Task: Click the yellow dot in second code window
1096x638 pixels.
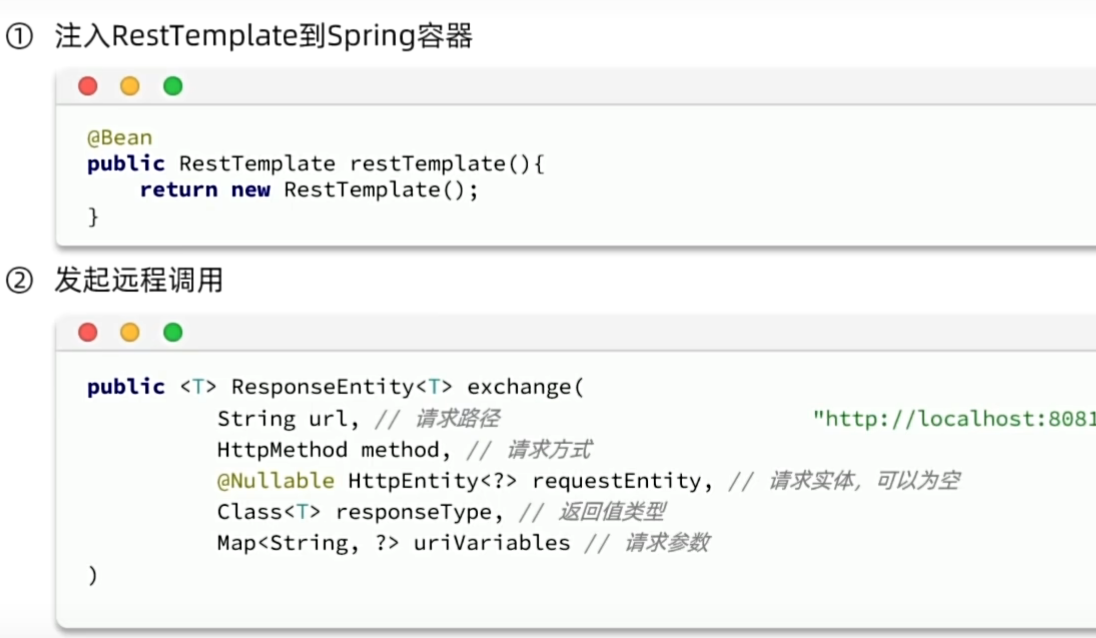Action: [130, 332]
